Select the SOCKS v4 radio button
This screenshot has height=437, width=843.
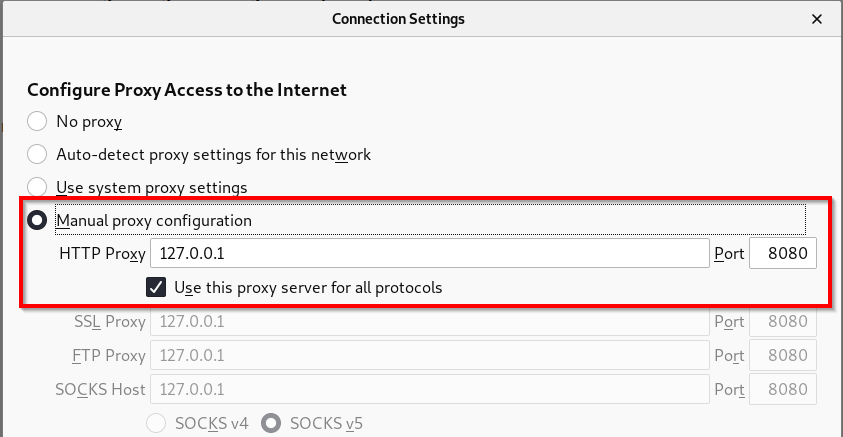click(x=157, y=423)
